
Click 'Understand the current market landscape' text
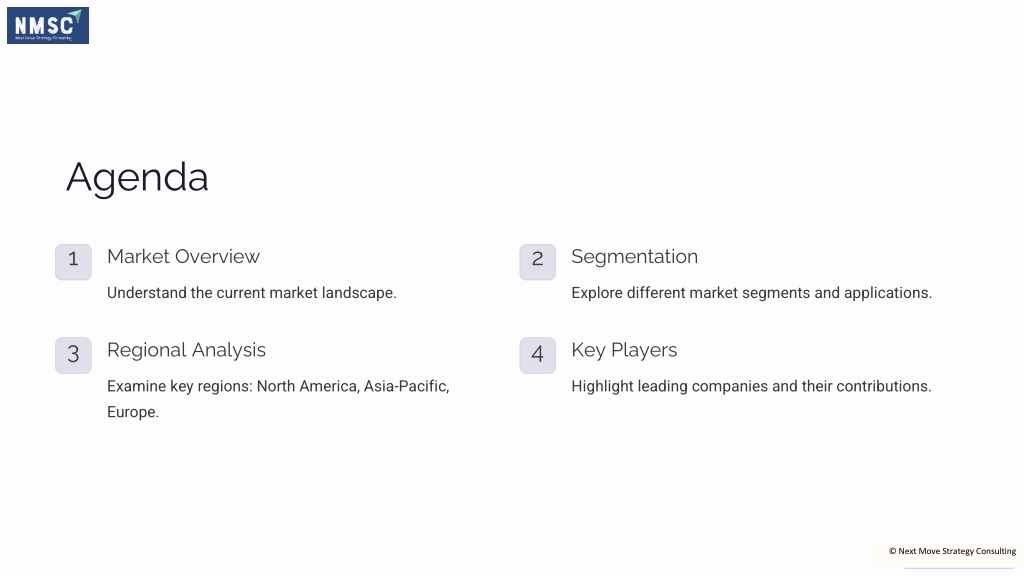[x=251, y=293]
